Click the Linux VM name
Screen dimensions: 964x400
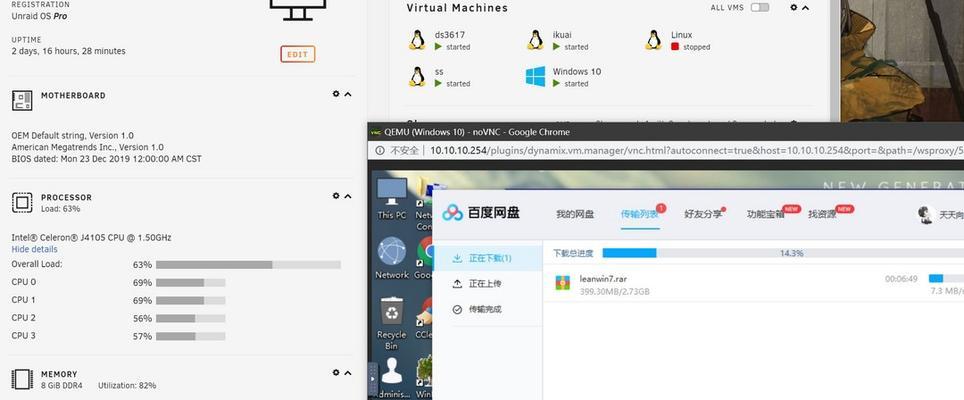682,35
